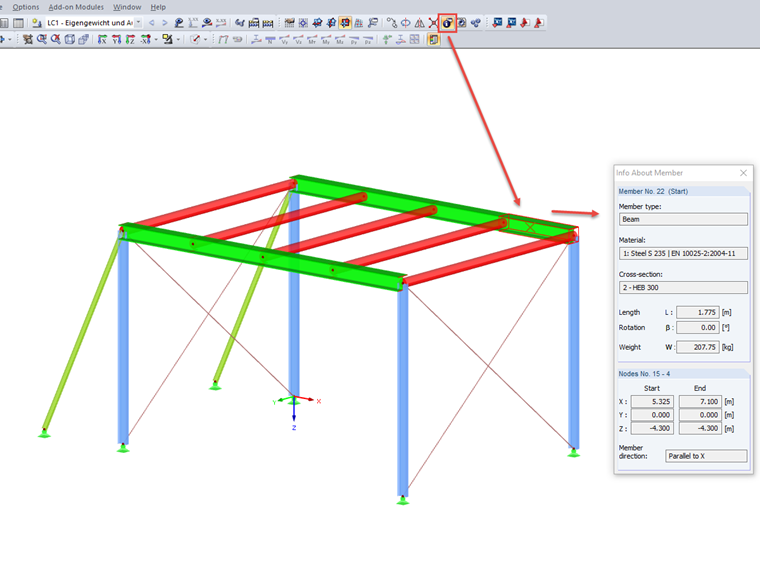The width and height of the screenshot is (760, 570).
Task: Click the last red flag toolbar icon
Action: (538, 23)
